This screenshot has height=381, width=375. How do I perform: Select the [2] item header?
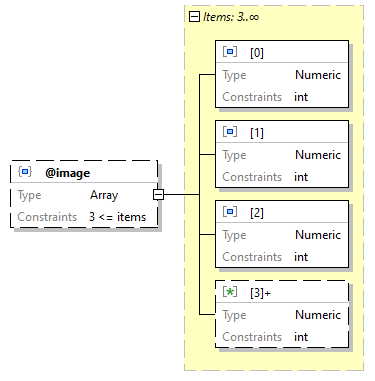(x=282, y=212)
